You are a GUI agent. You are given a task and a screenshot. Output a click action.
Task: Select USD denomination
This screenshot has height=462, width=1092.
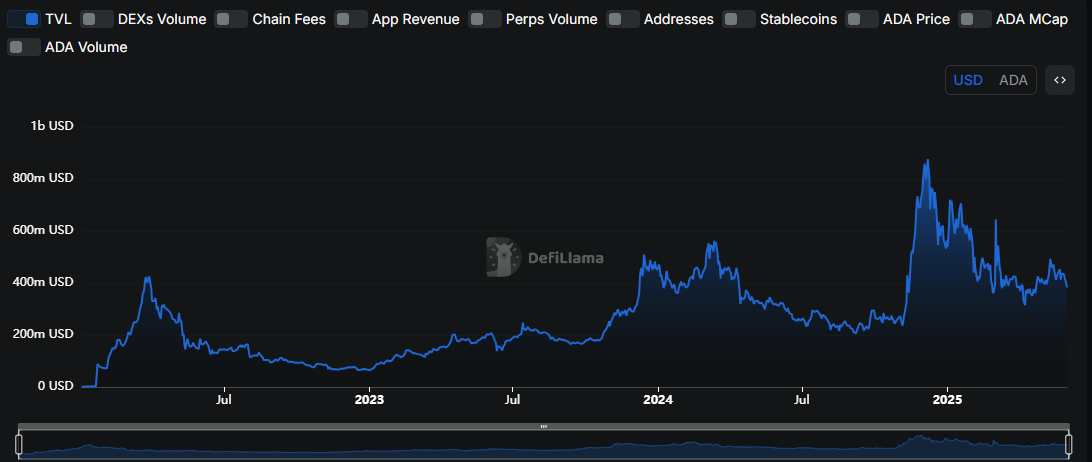pyautogui.click(x=968, y=80)
